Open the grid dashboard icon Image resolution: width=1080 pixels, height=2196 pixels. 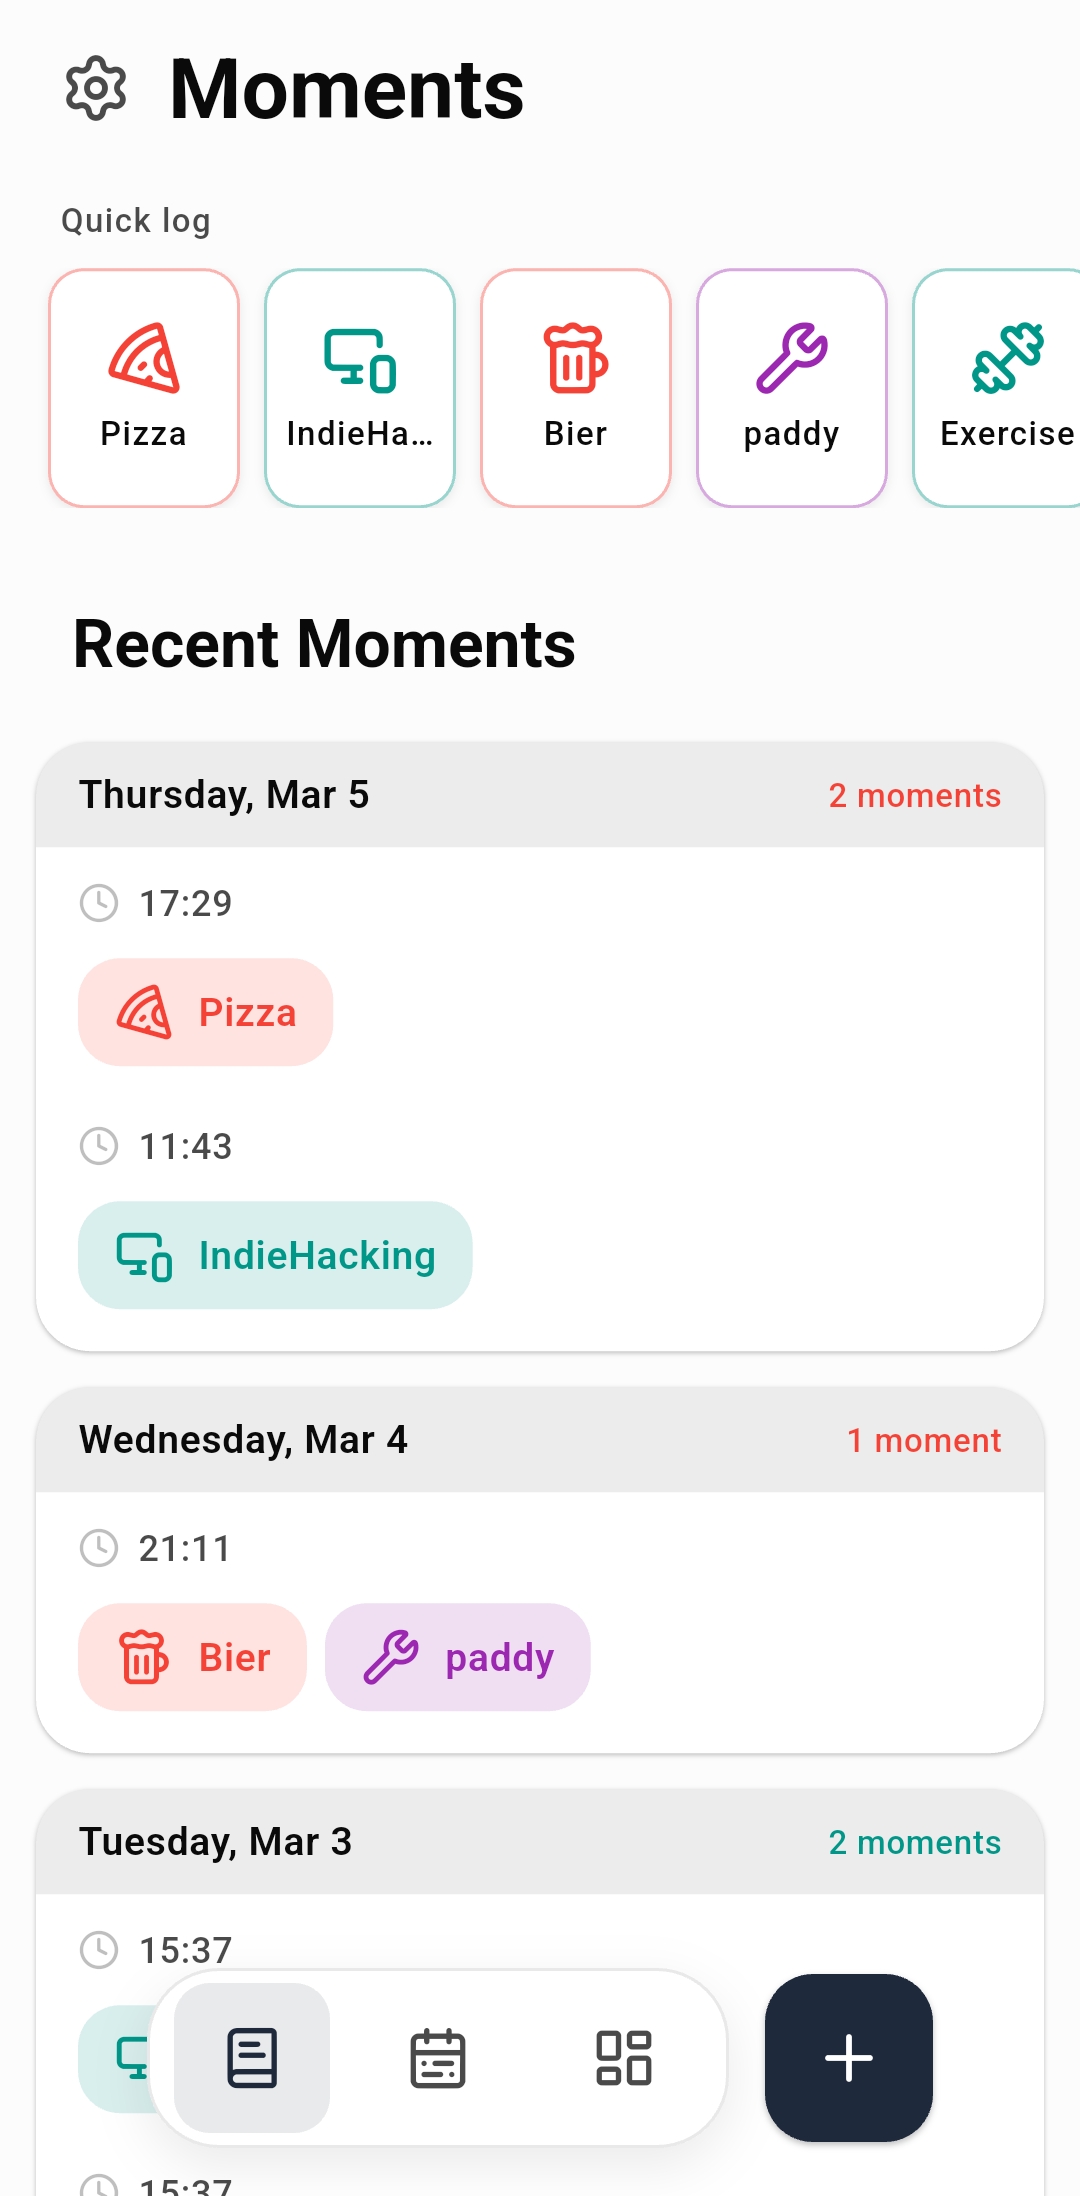[x=624, y=2057]
